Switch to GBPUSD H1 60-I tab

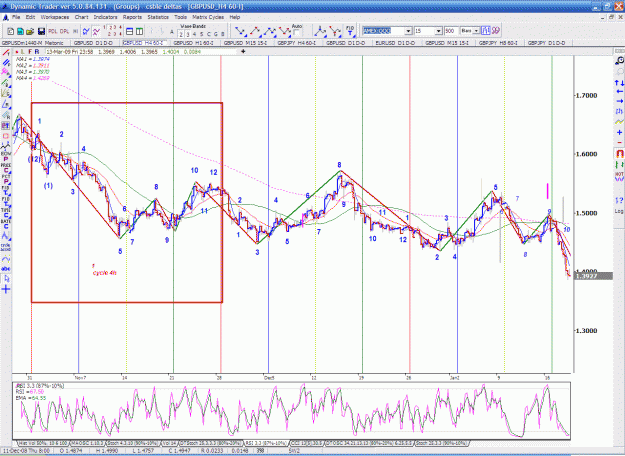click(194, 43)
